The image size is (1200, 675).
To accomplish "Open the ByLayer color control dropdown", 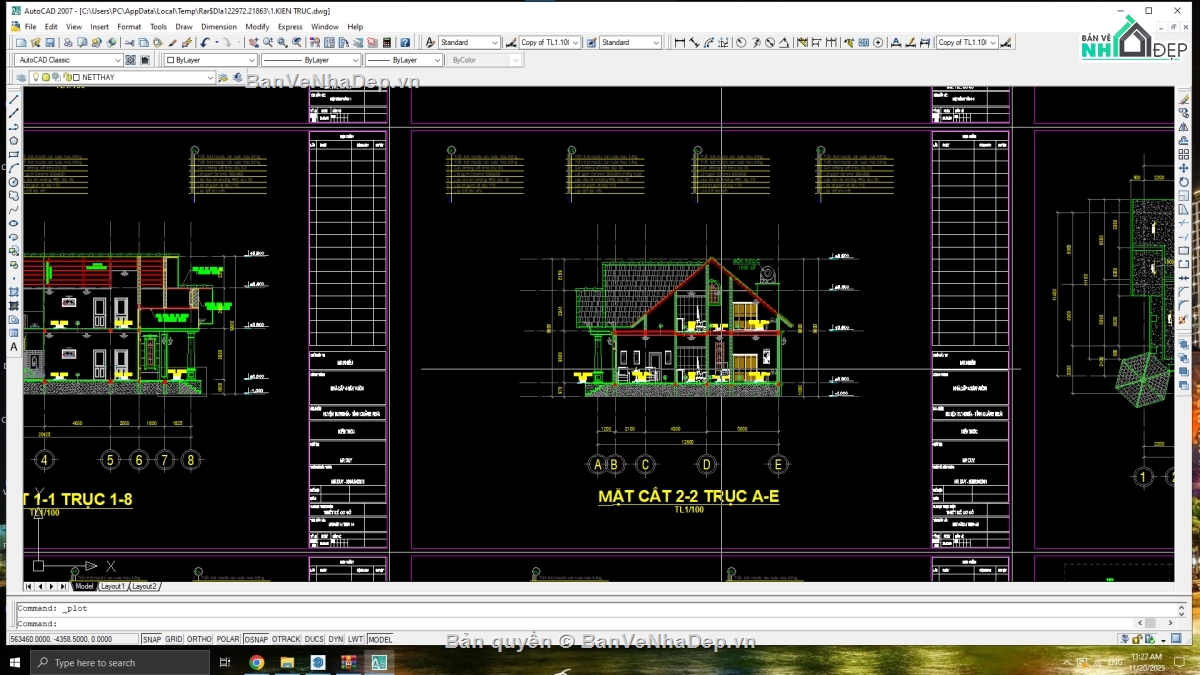I will click(210, 60).
